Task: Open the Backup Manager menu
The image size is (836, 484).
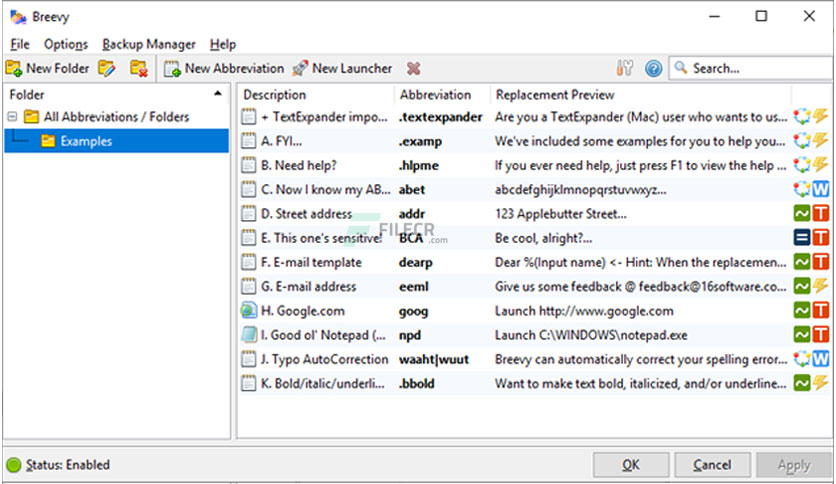Action: (x=149, y=44)
